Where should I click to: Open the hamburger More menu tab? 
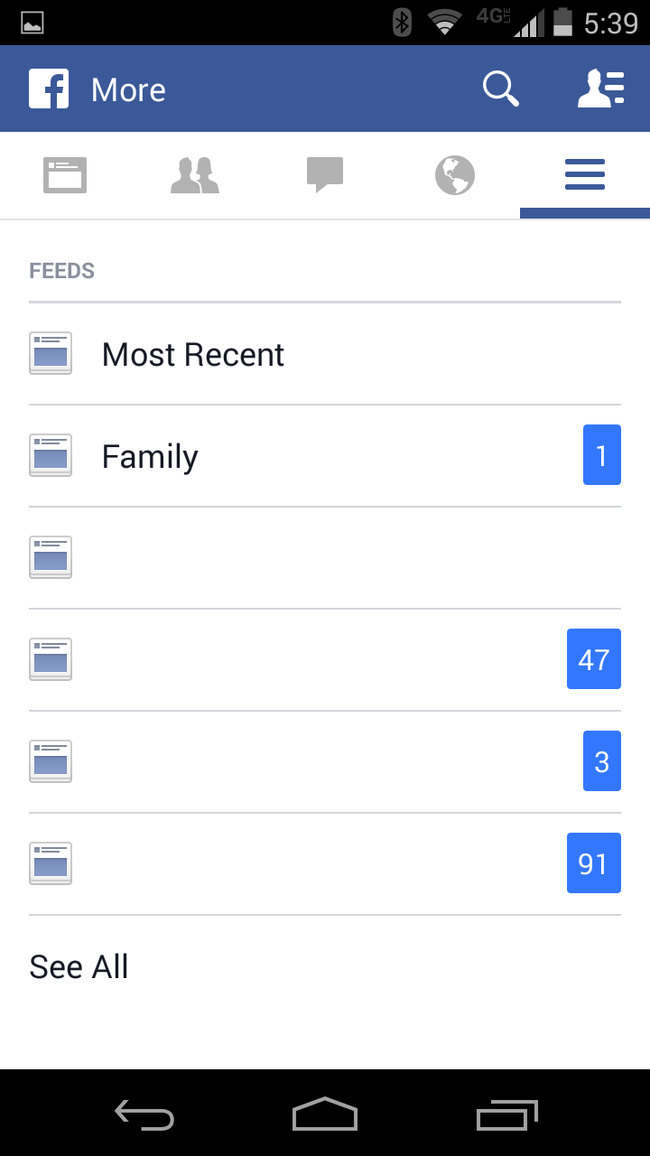click(x=584, y=175)
